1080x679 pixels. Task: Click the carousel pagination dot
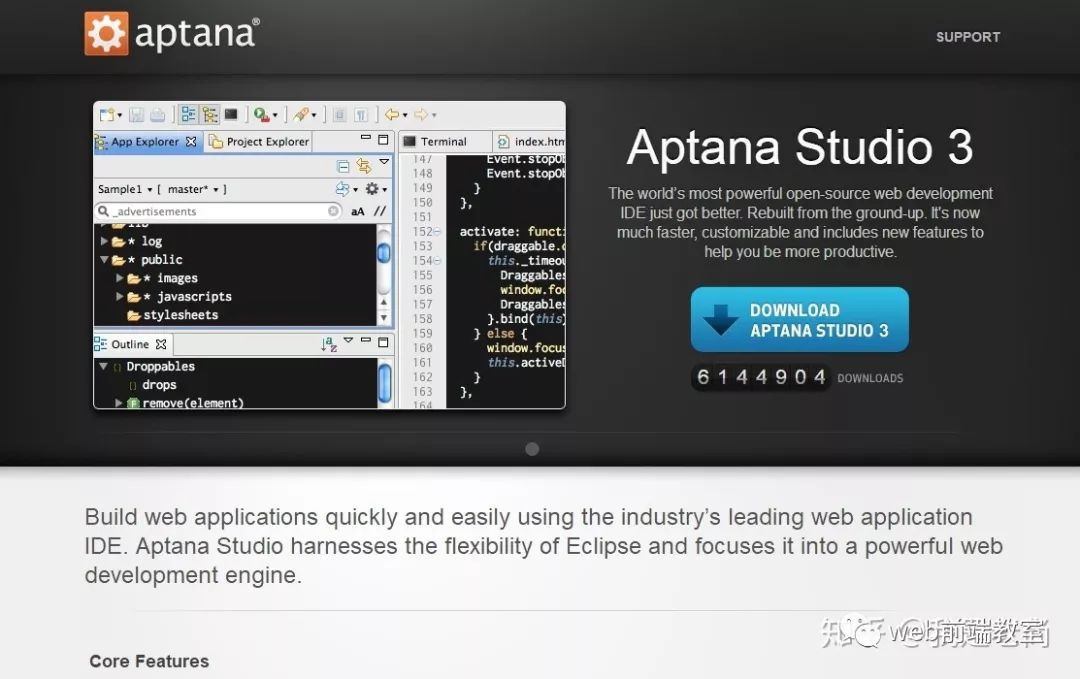pos(532,449)
